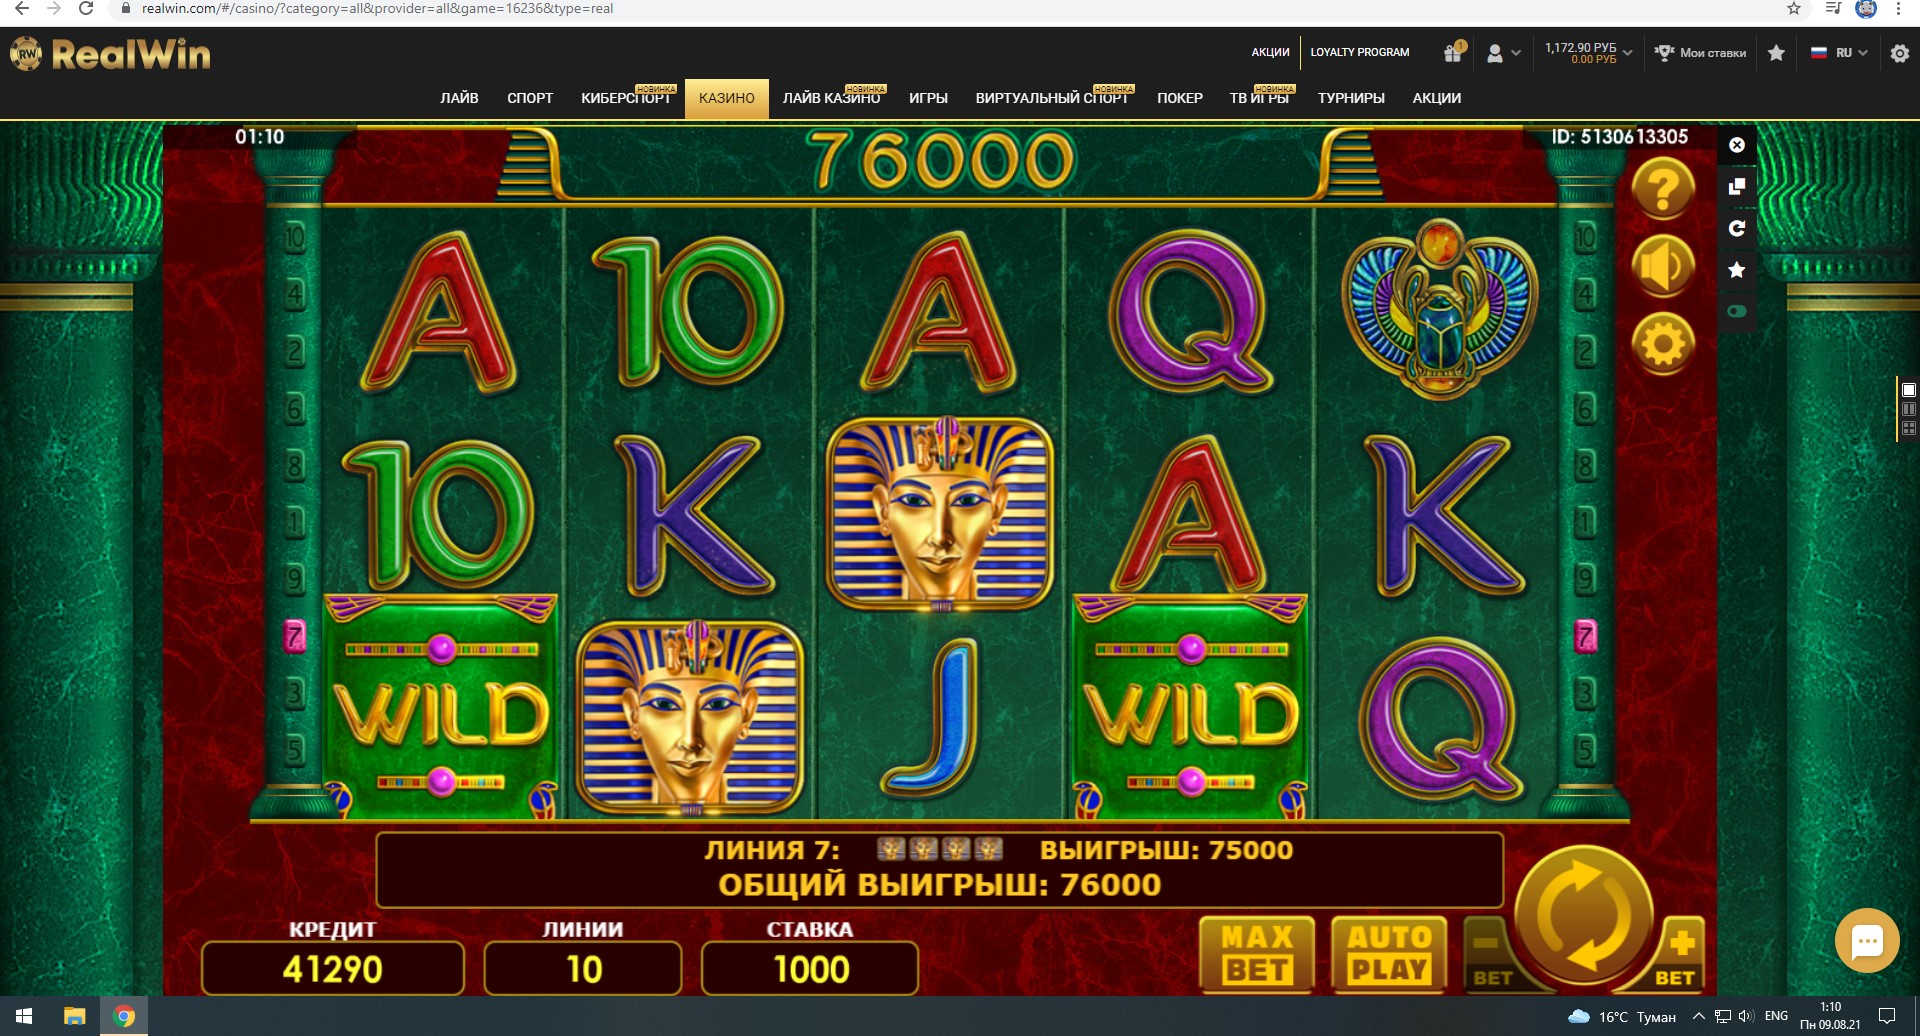
Task: Expand the user account dropdown
Action: point(1504,53)
